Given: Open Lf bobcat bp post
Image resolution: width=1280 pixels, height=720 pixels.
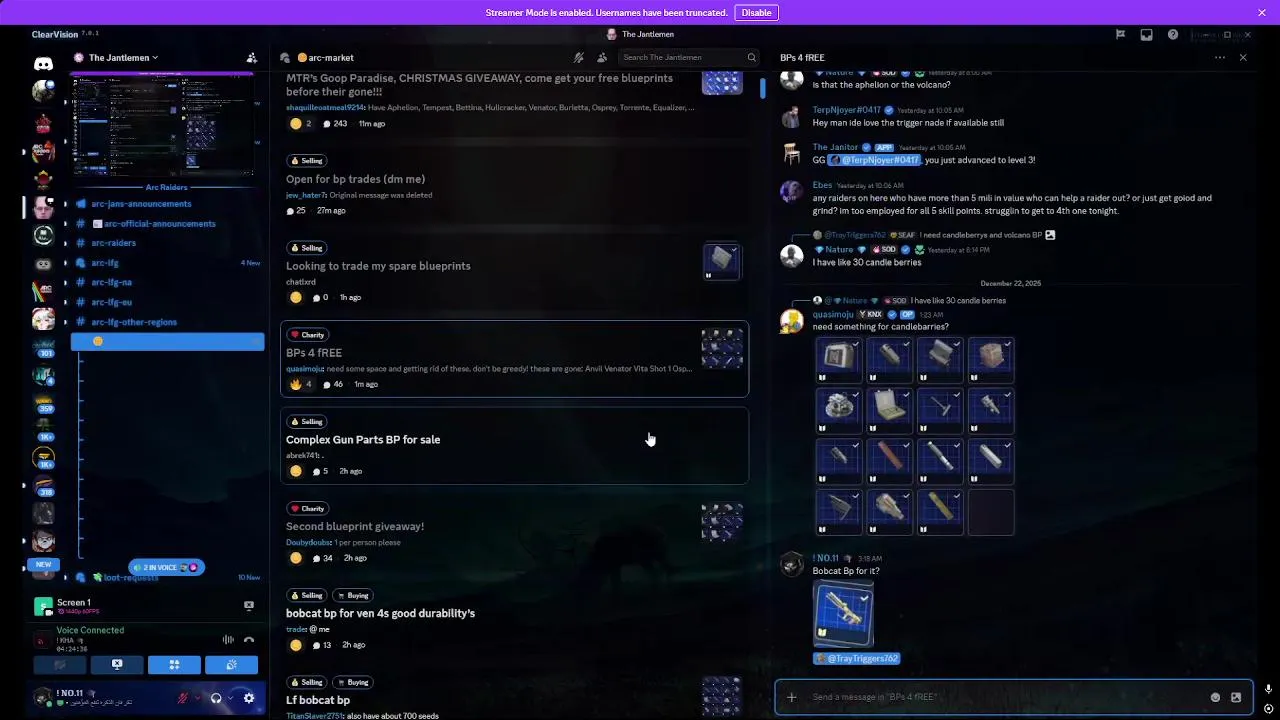Looking at the screenshot, I should pos(514,695).
